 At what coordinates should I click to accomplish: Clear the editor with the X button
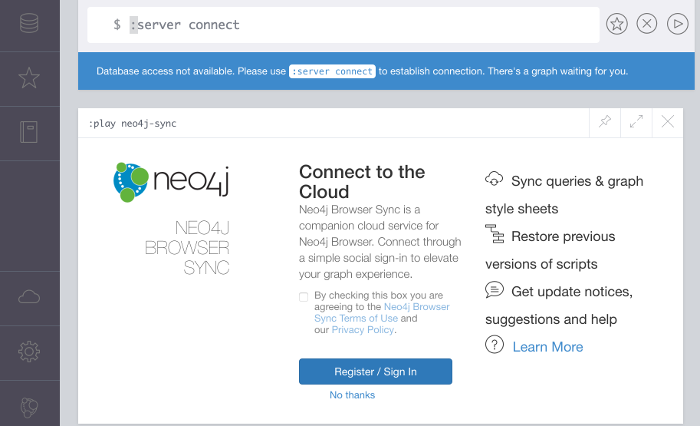647,24
